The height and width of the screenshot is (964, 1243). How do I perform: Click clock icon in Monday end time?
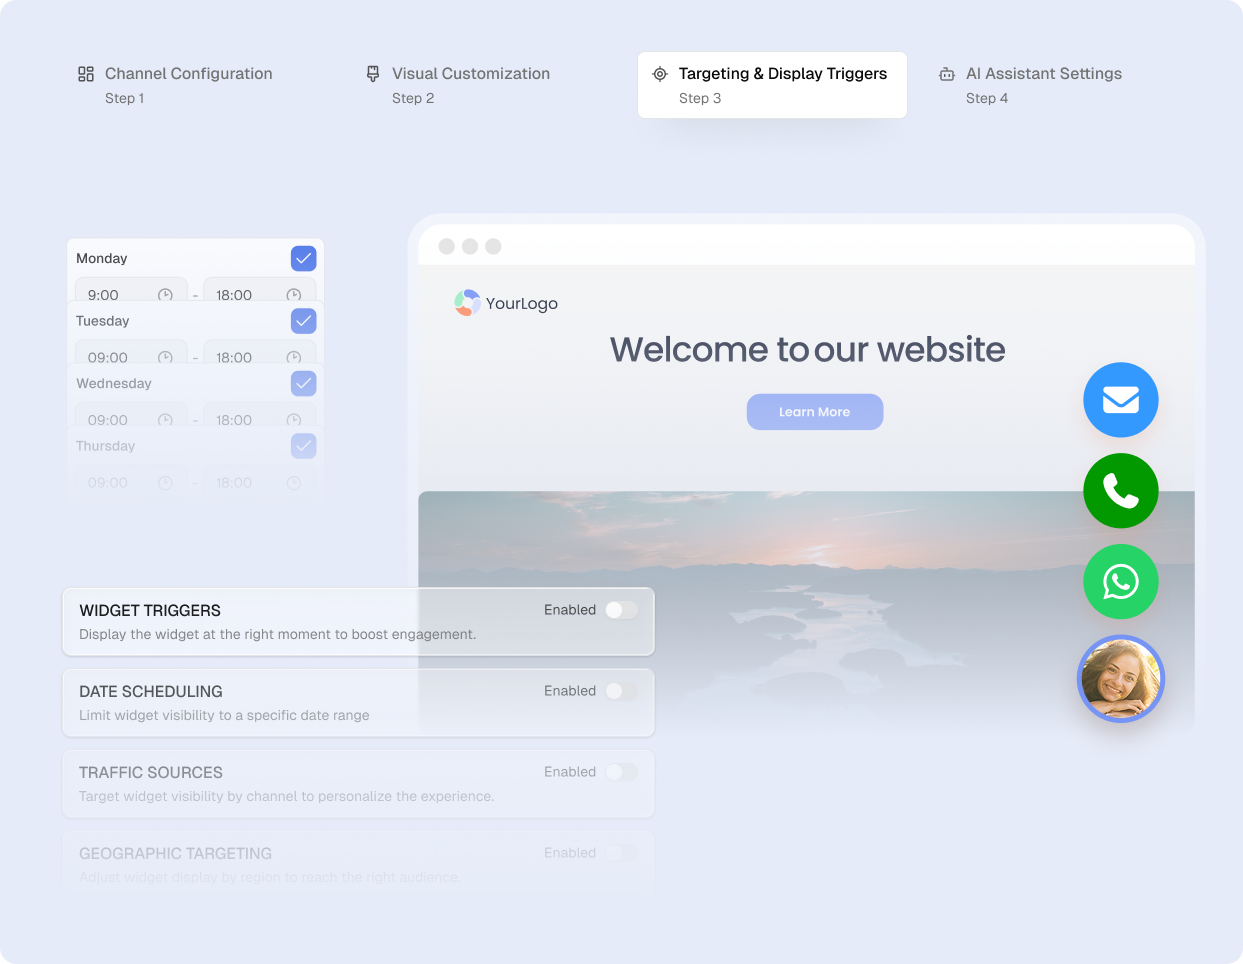coord(294,295)
